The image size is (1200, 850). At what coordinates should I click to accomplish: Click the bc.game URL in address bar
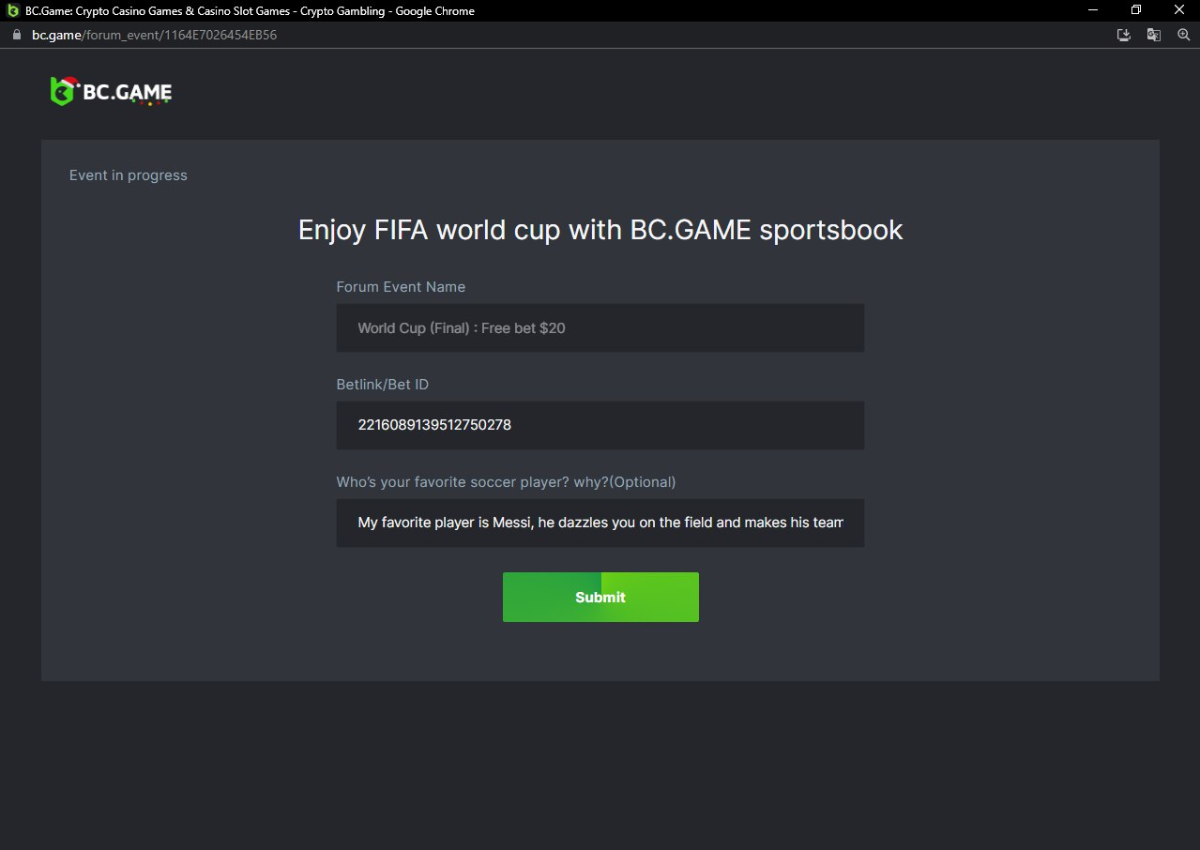[x=154, y=35]
